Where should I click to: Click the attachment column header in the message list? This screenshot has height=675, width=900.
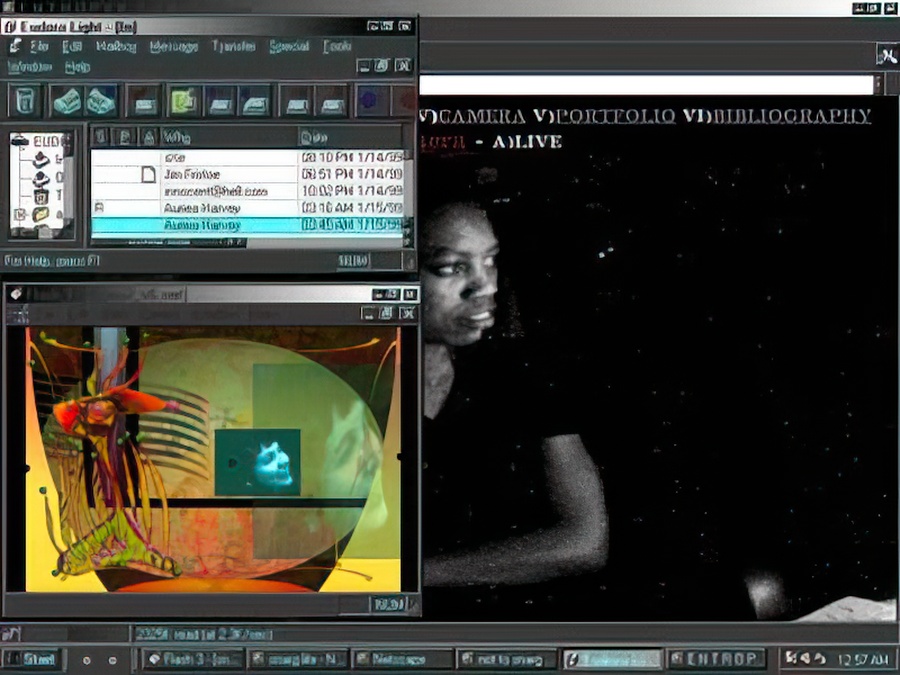coord(148,137)
